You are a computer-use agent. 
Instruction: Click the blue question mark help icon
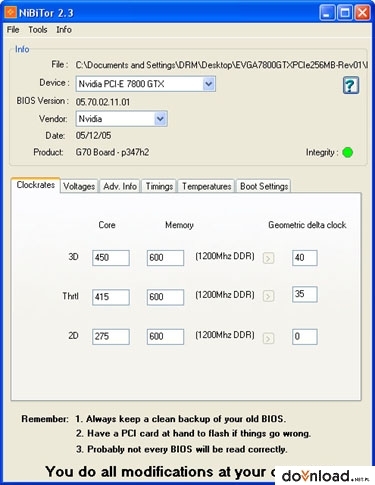[351, 85]
